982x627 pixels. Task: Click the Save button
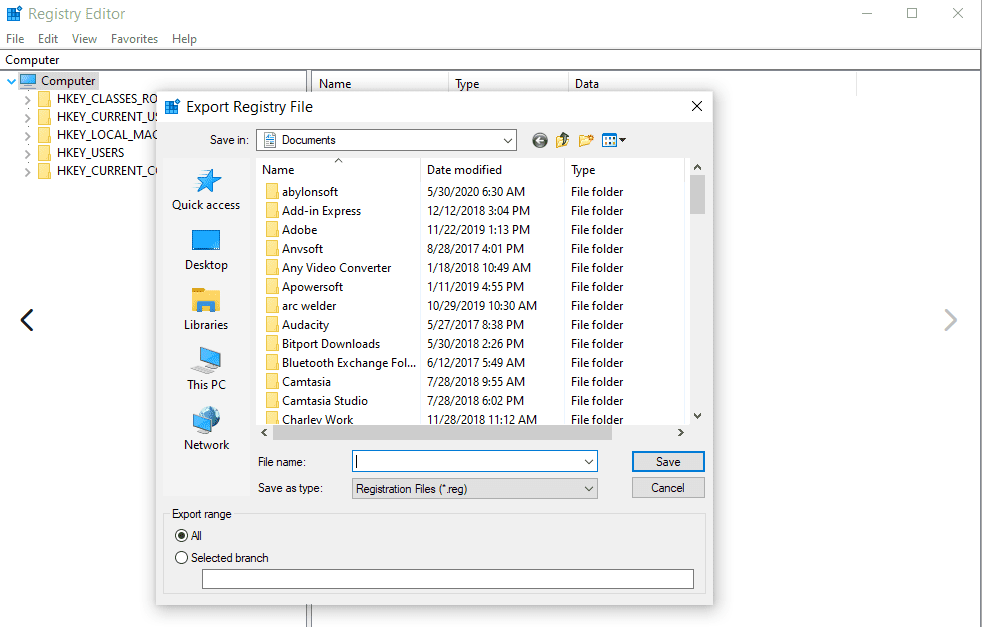click(x=668, y=462)
